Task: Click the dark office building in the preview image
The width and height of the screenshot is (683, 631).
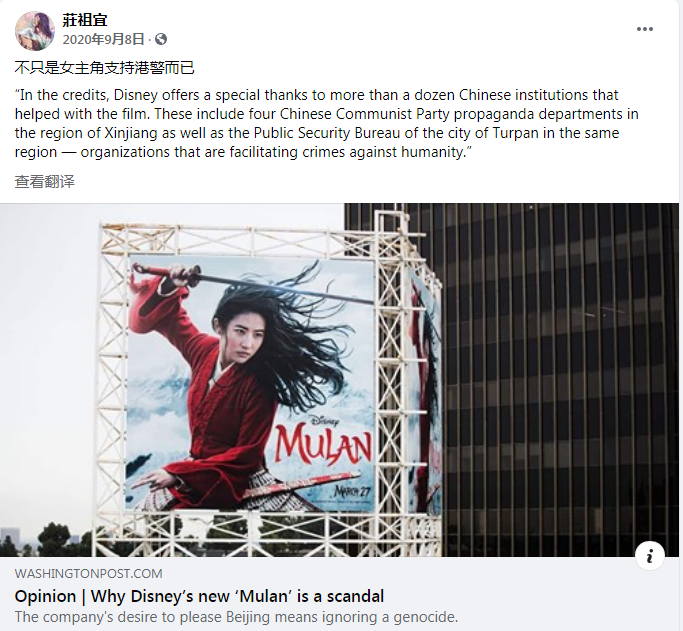Action: pyautogui.click(x=560, y=379)
